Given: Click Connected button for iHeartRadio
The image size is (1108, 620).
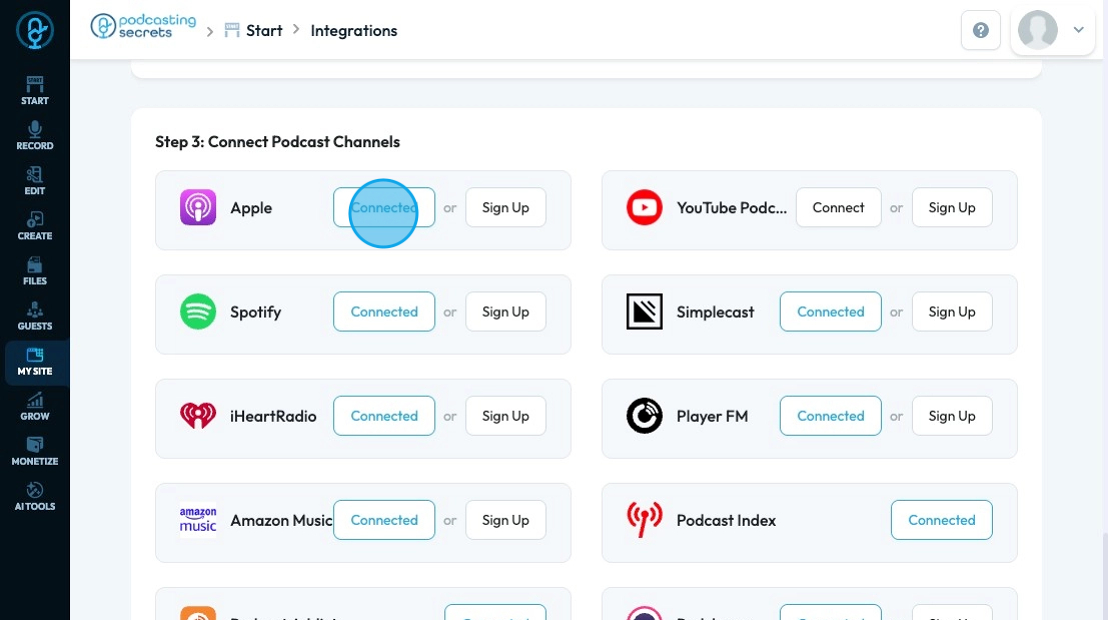Looking at the screenshot, I should pos(384,416).
